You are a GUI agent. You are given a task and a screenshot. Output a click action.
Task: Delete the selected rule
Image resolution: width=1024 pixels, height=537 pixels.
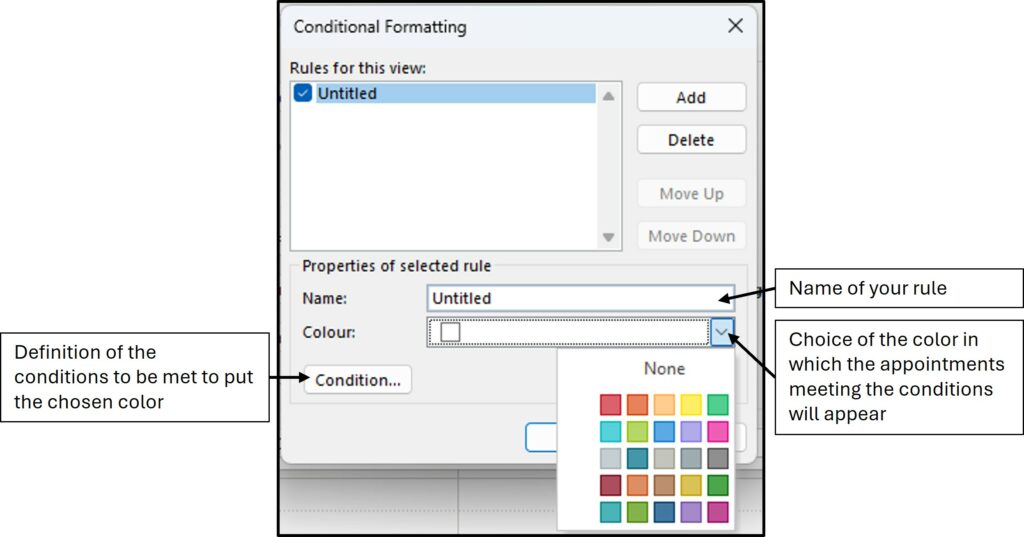[691, 140]
